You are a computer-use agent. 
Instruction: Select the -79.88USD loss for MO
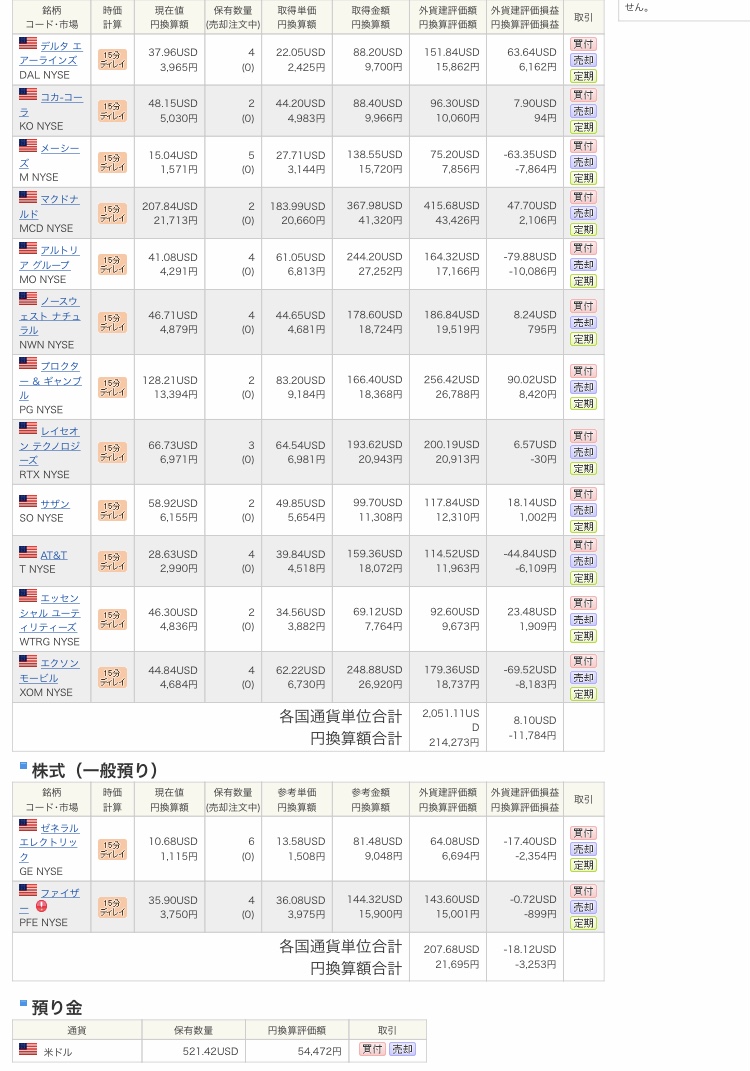click(x=530, y=257)
